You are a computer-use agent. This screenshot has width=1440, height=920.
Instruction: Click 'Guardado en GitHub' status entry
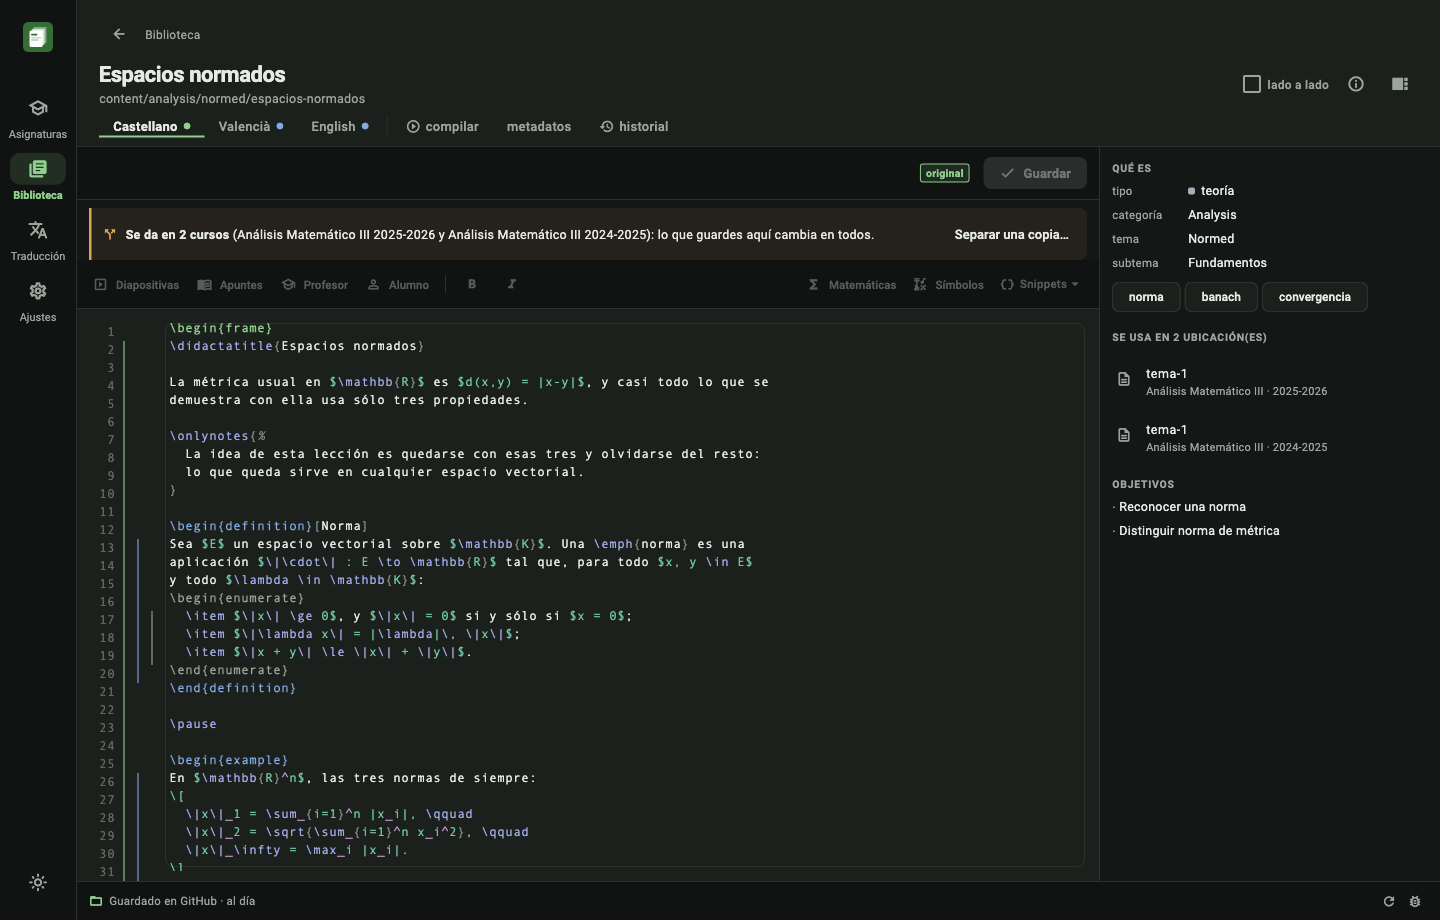pos(172,901)
